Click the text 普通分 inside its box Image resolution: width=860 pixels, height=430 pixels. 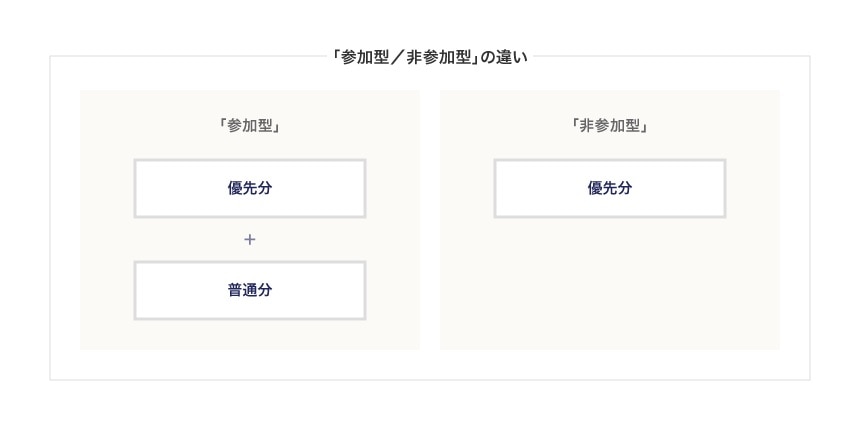tap(250, 291)
